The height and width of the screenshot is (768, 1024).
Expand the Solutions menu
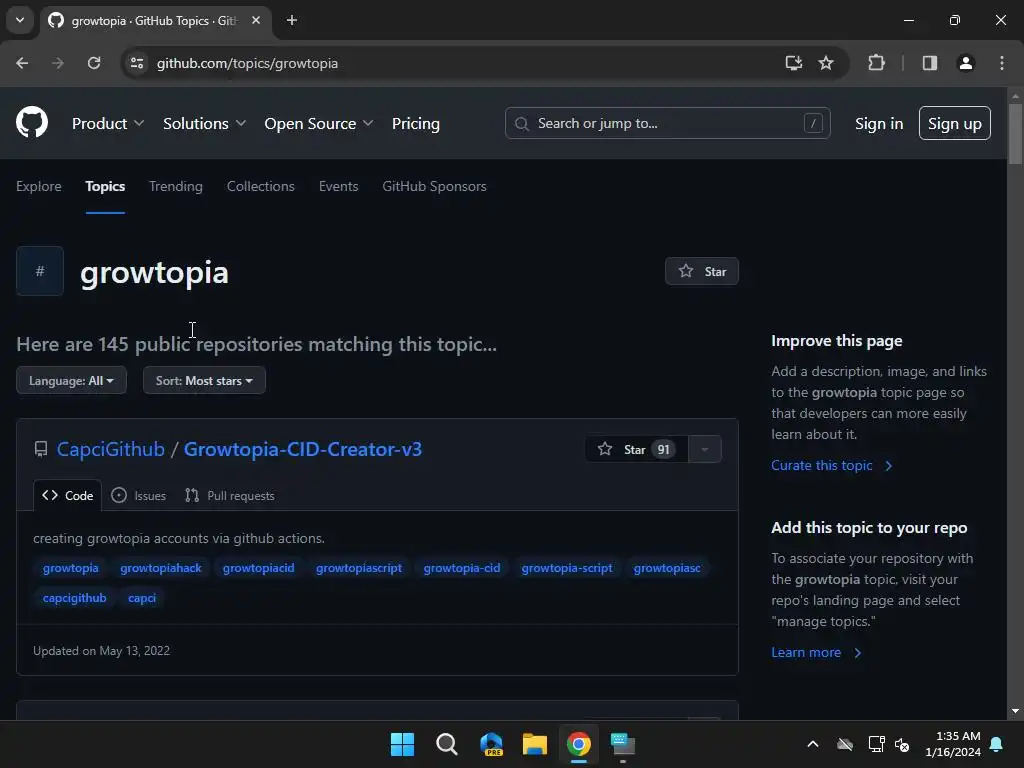204,123
